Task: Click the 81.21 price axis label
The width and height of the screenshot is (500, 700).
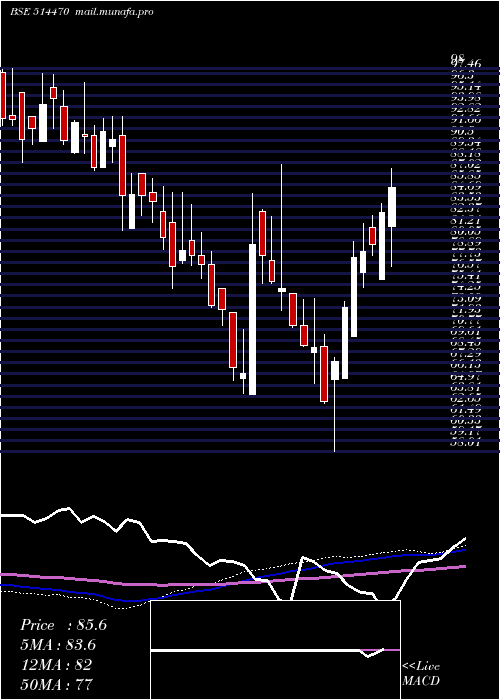Action: [465, 220]
